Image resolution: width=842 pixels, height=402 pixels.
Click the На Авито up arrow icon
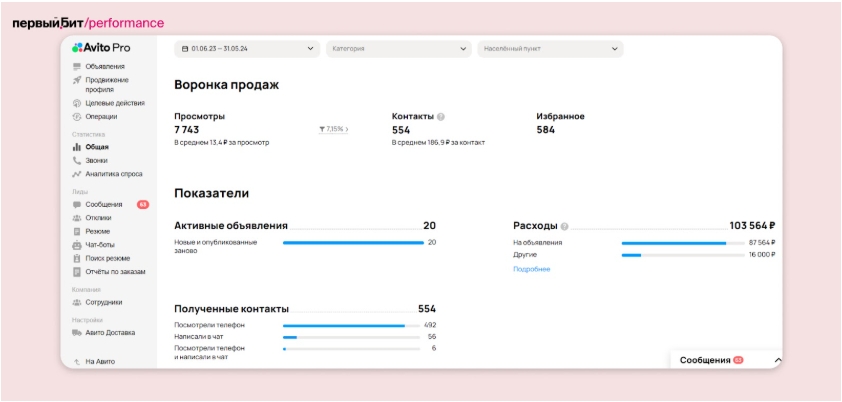point(77,362)
